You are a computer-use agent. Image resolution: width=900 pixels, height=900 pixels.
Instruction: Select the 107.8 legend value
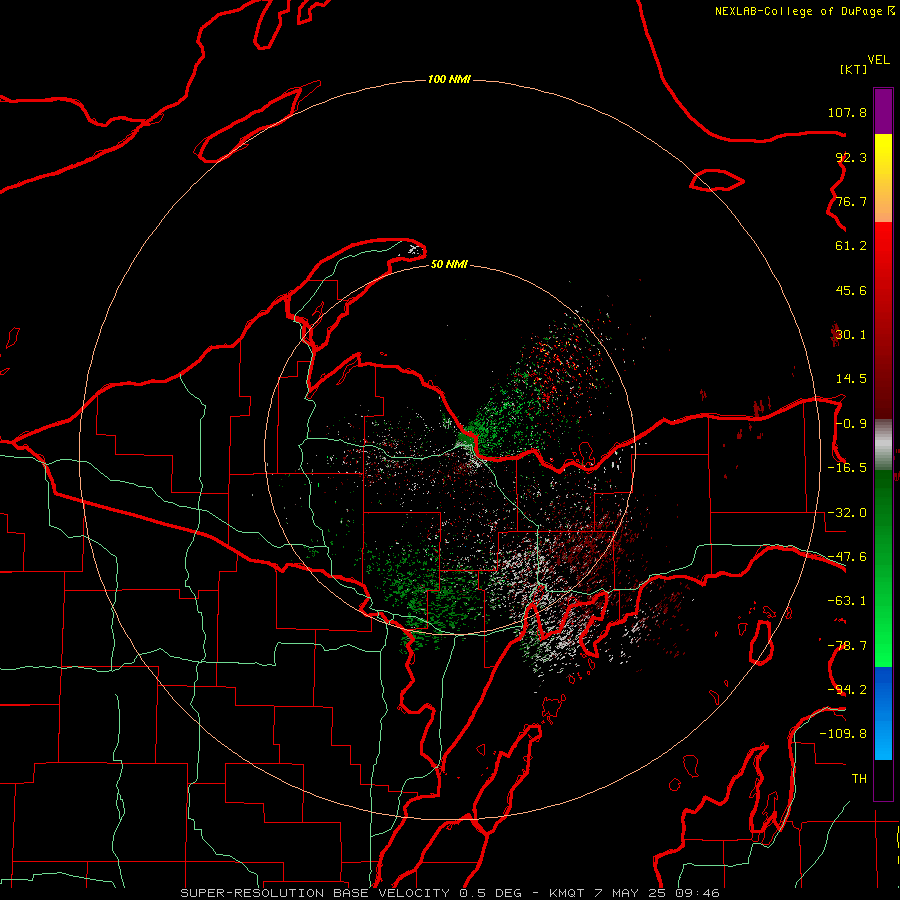(847, 112)
